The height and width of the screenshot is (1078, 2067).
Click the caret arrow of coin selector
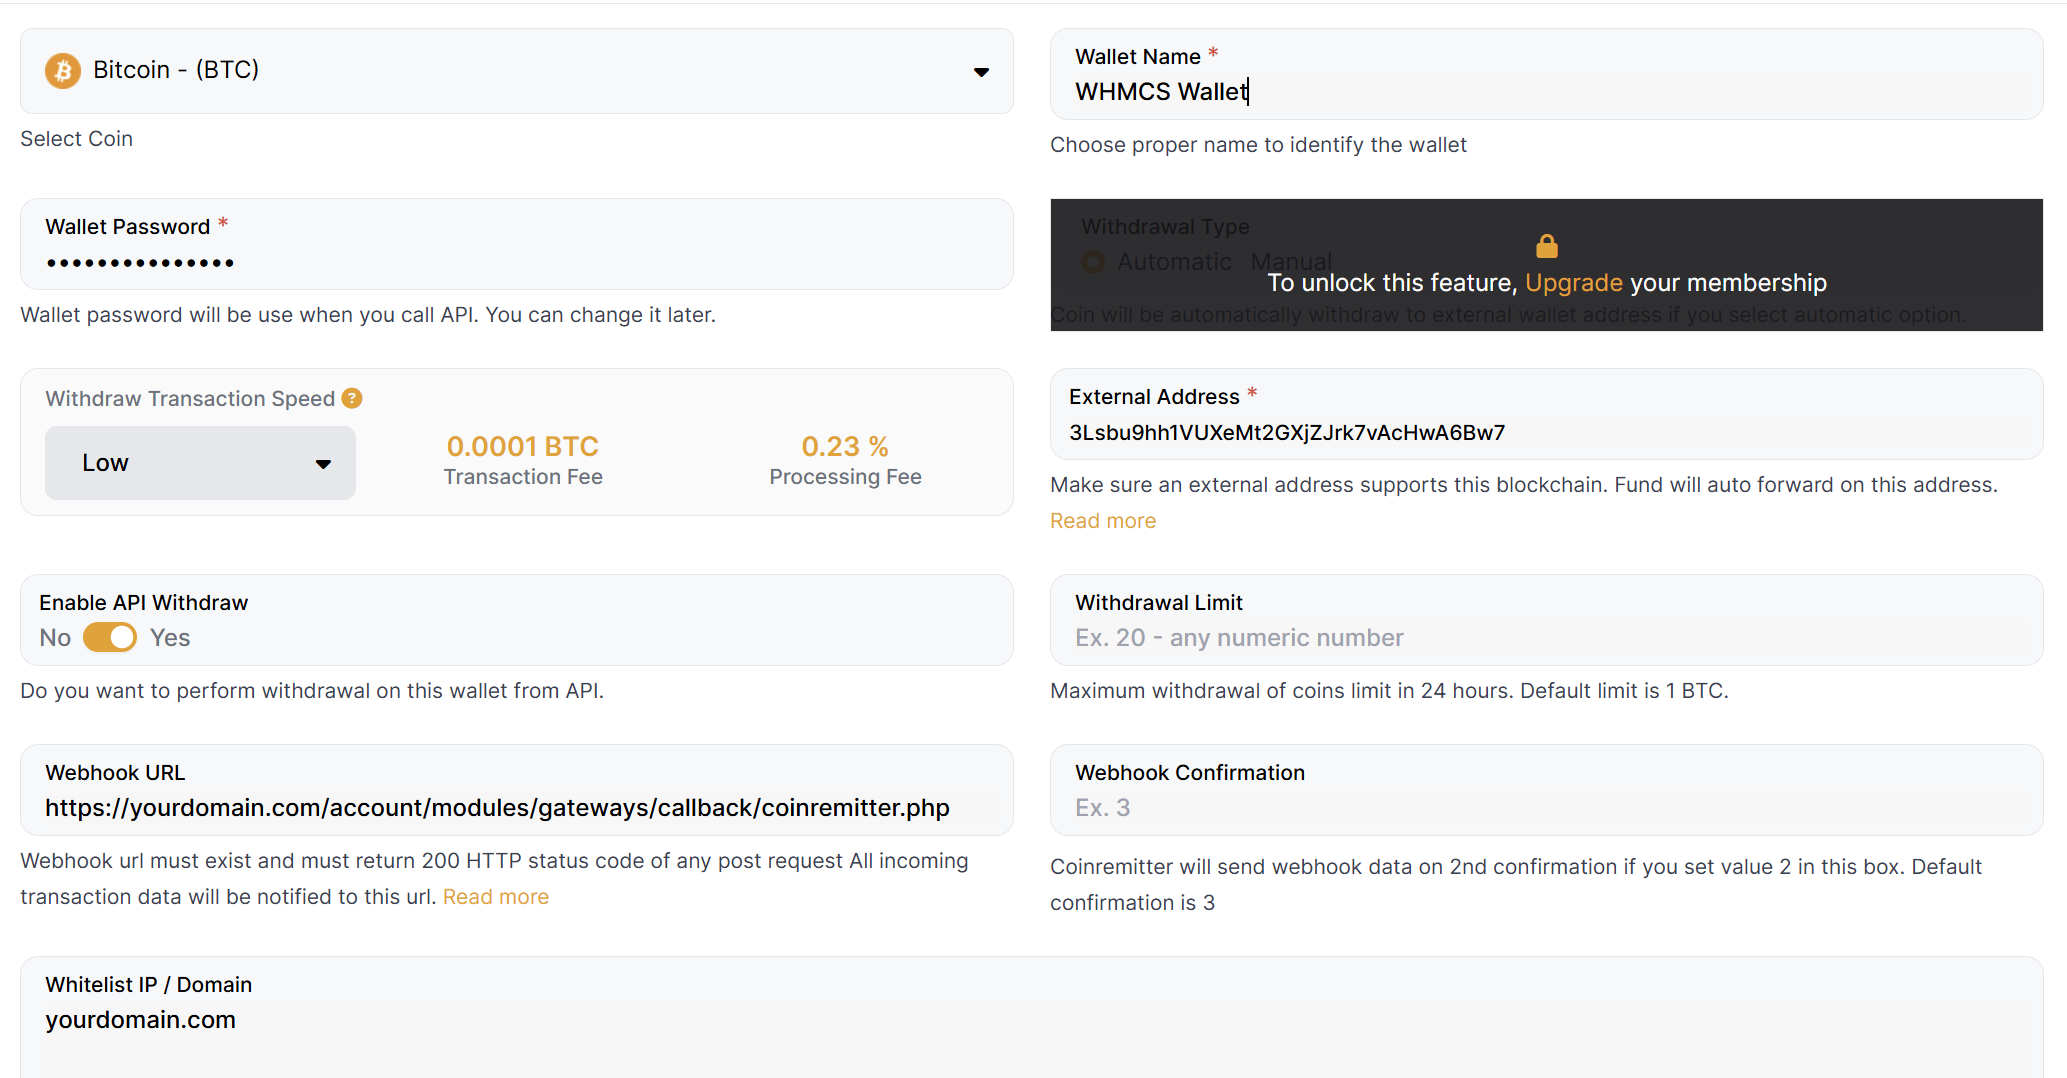click(x=981, y=72)
